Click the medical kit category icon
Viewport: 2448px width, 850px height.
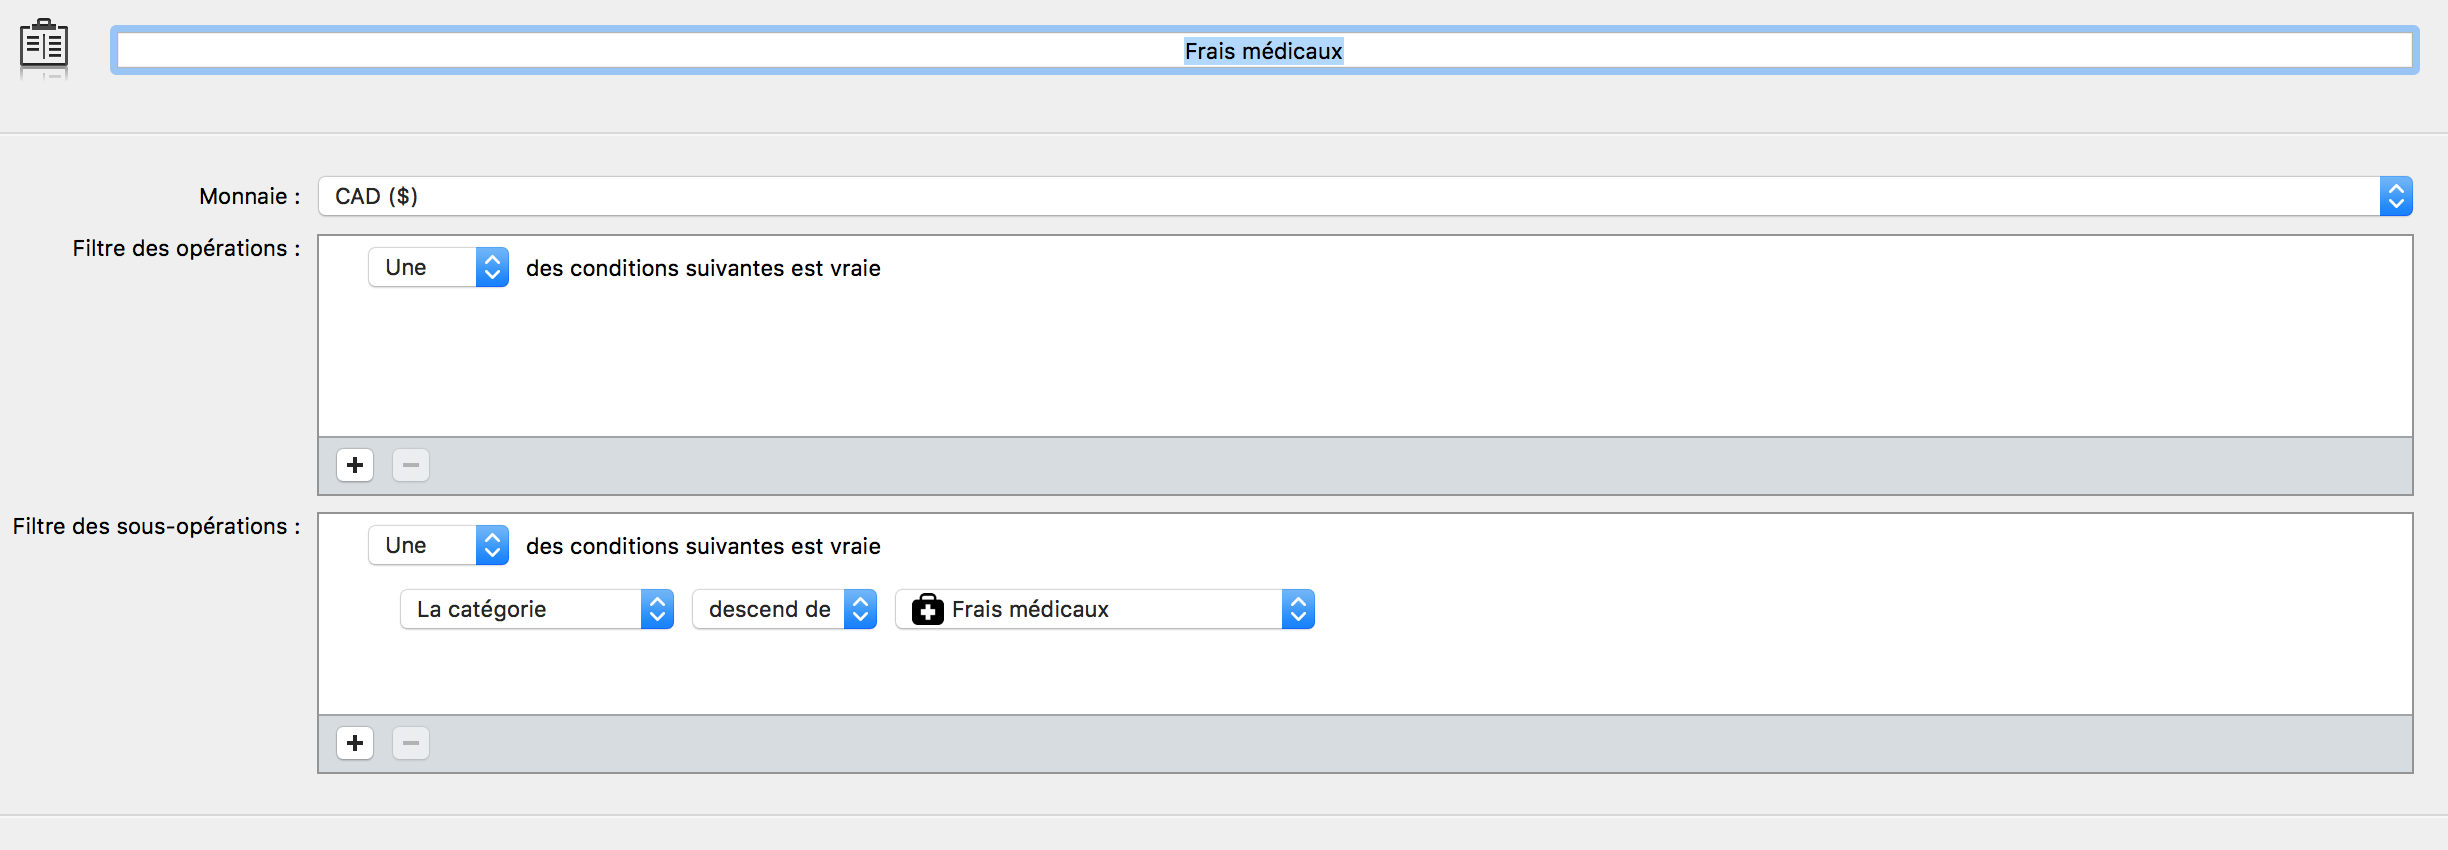pos(927,609)
